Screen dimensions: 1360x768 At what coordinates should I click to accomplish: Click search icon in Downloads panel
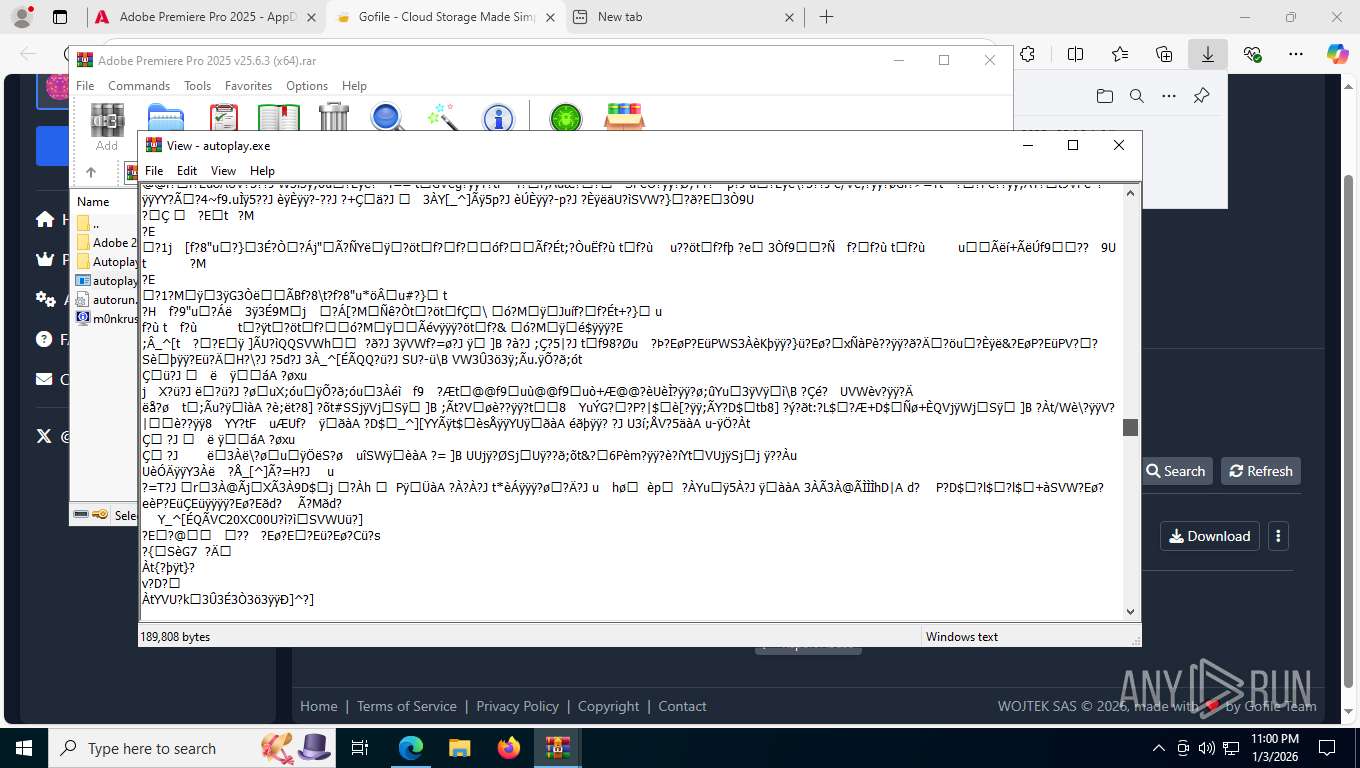pos(1136,96)
